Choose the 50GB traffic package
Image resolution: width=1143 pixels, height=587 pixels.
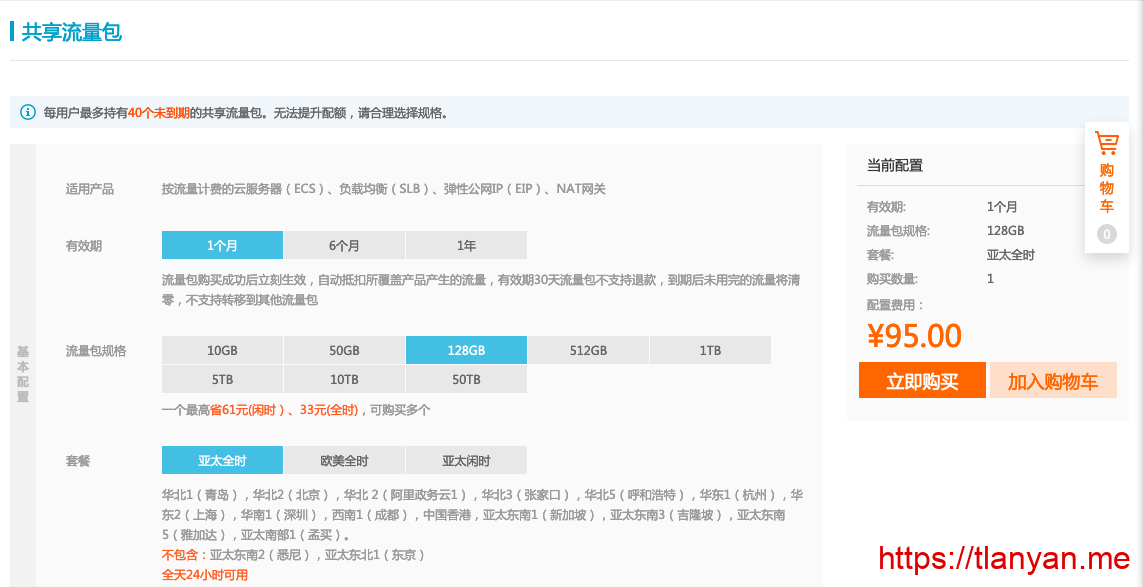pos(344,350)
